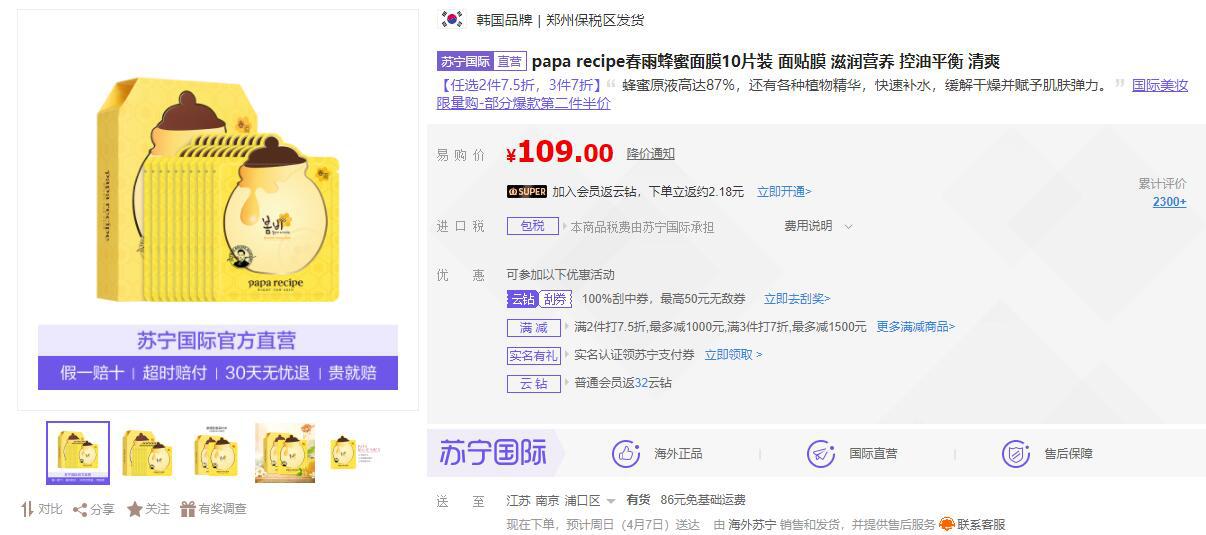The image size is (1206, 535).
Task: Select the fifth product thumbnail
Action: click(354, 453)
